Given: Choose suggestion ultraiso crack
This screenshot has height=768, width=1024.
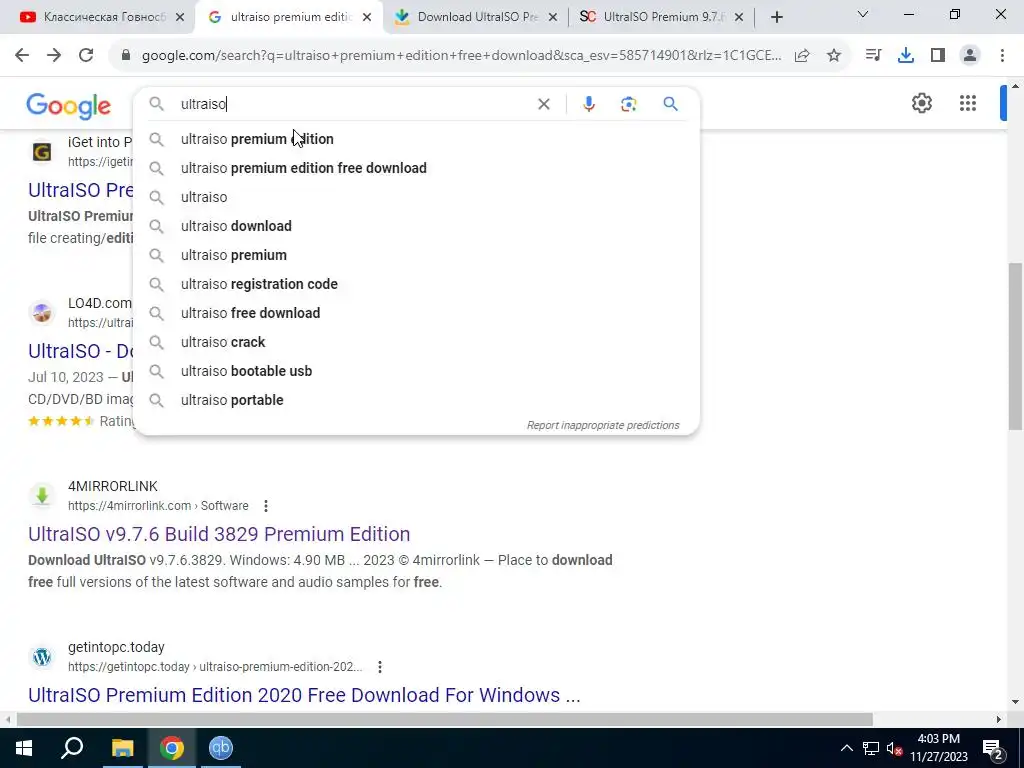Looking at the screenshot, I should tap(416, 342).
